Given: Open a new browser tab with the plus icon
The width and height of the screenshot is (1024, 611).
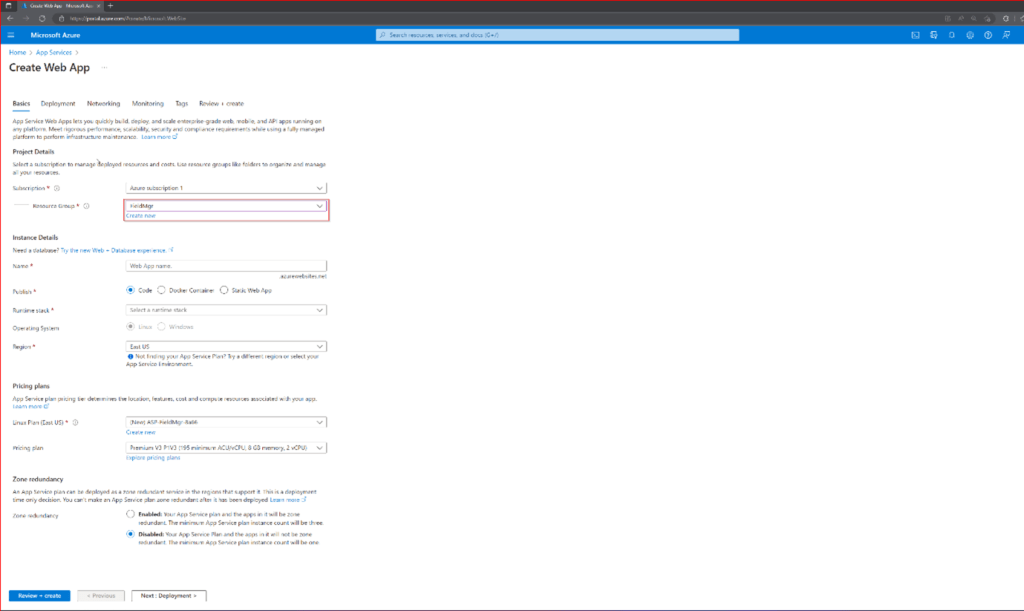Looking at the screenshot, I should coord(110,6).
